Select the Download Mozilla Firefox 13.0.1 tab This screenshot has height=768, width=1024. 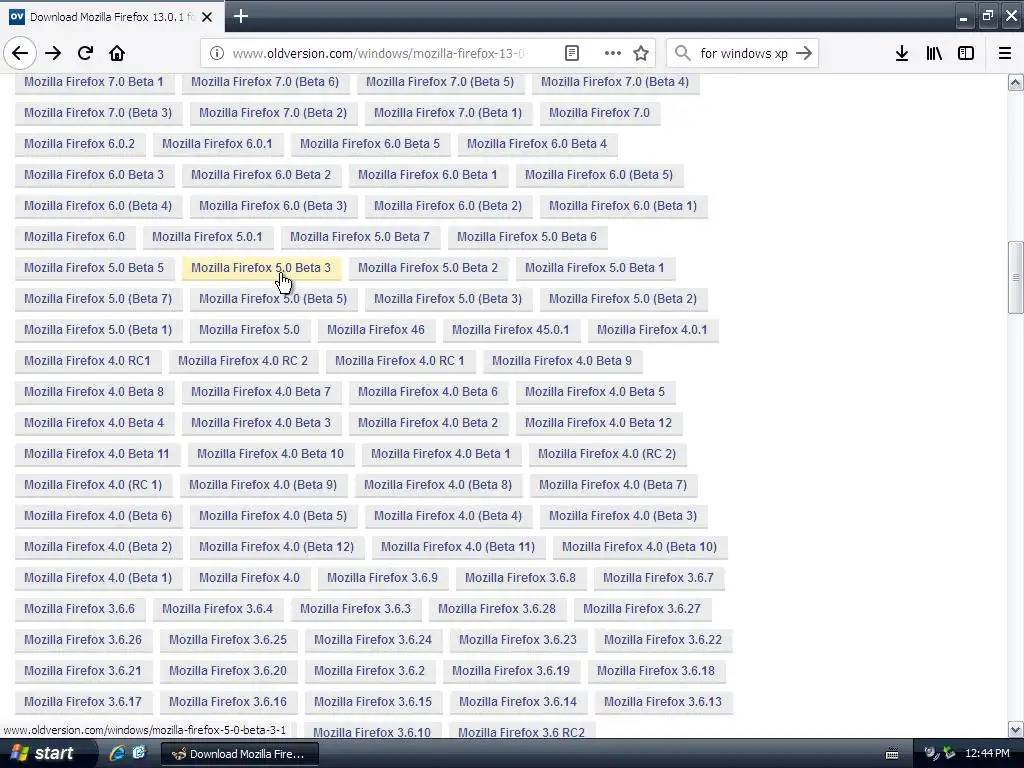click(112, 17)
